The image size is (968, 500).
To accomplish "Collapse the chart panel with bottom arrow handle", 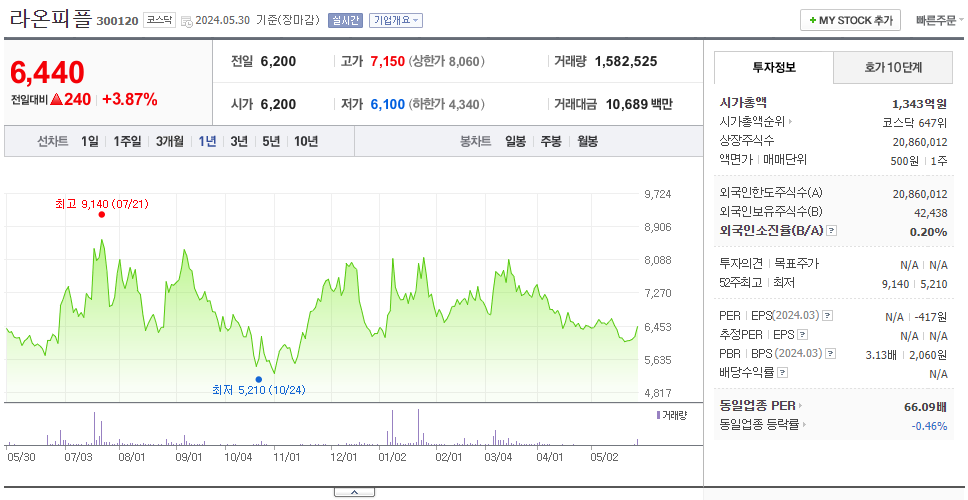I will click(x=354, y=493).
